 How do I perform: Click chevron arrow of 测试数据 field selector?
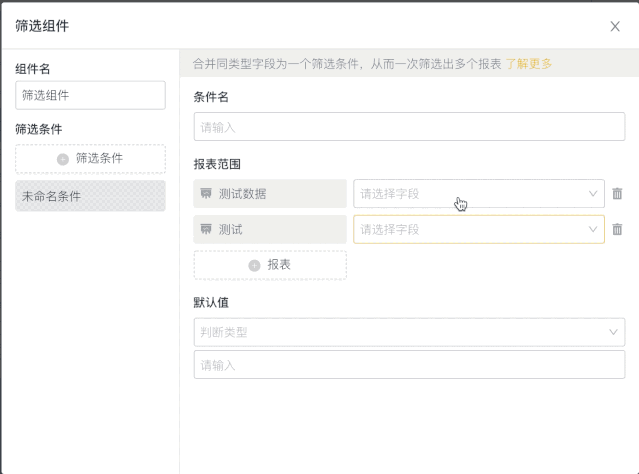[x=593, y=194]
